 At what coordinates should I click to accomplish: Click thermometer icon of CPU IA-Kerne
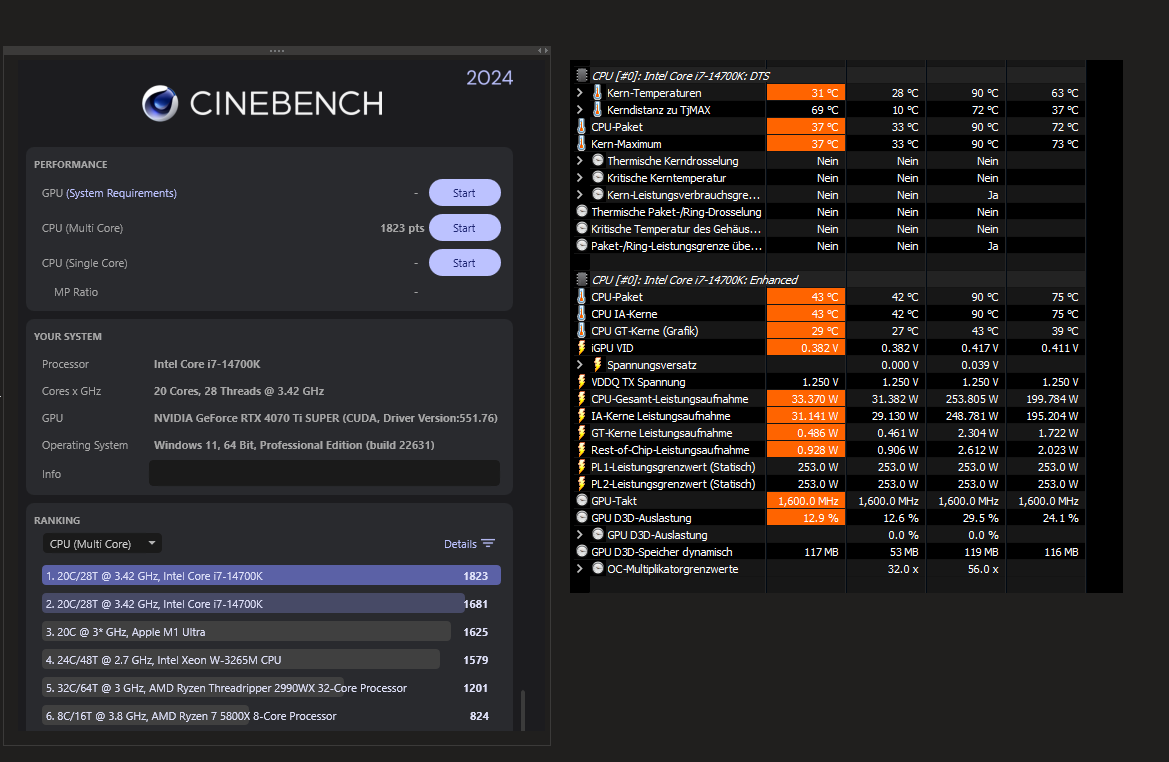pos(582,314)
